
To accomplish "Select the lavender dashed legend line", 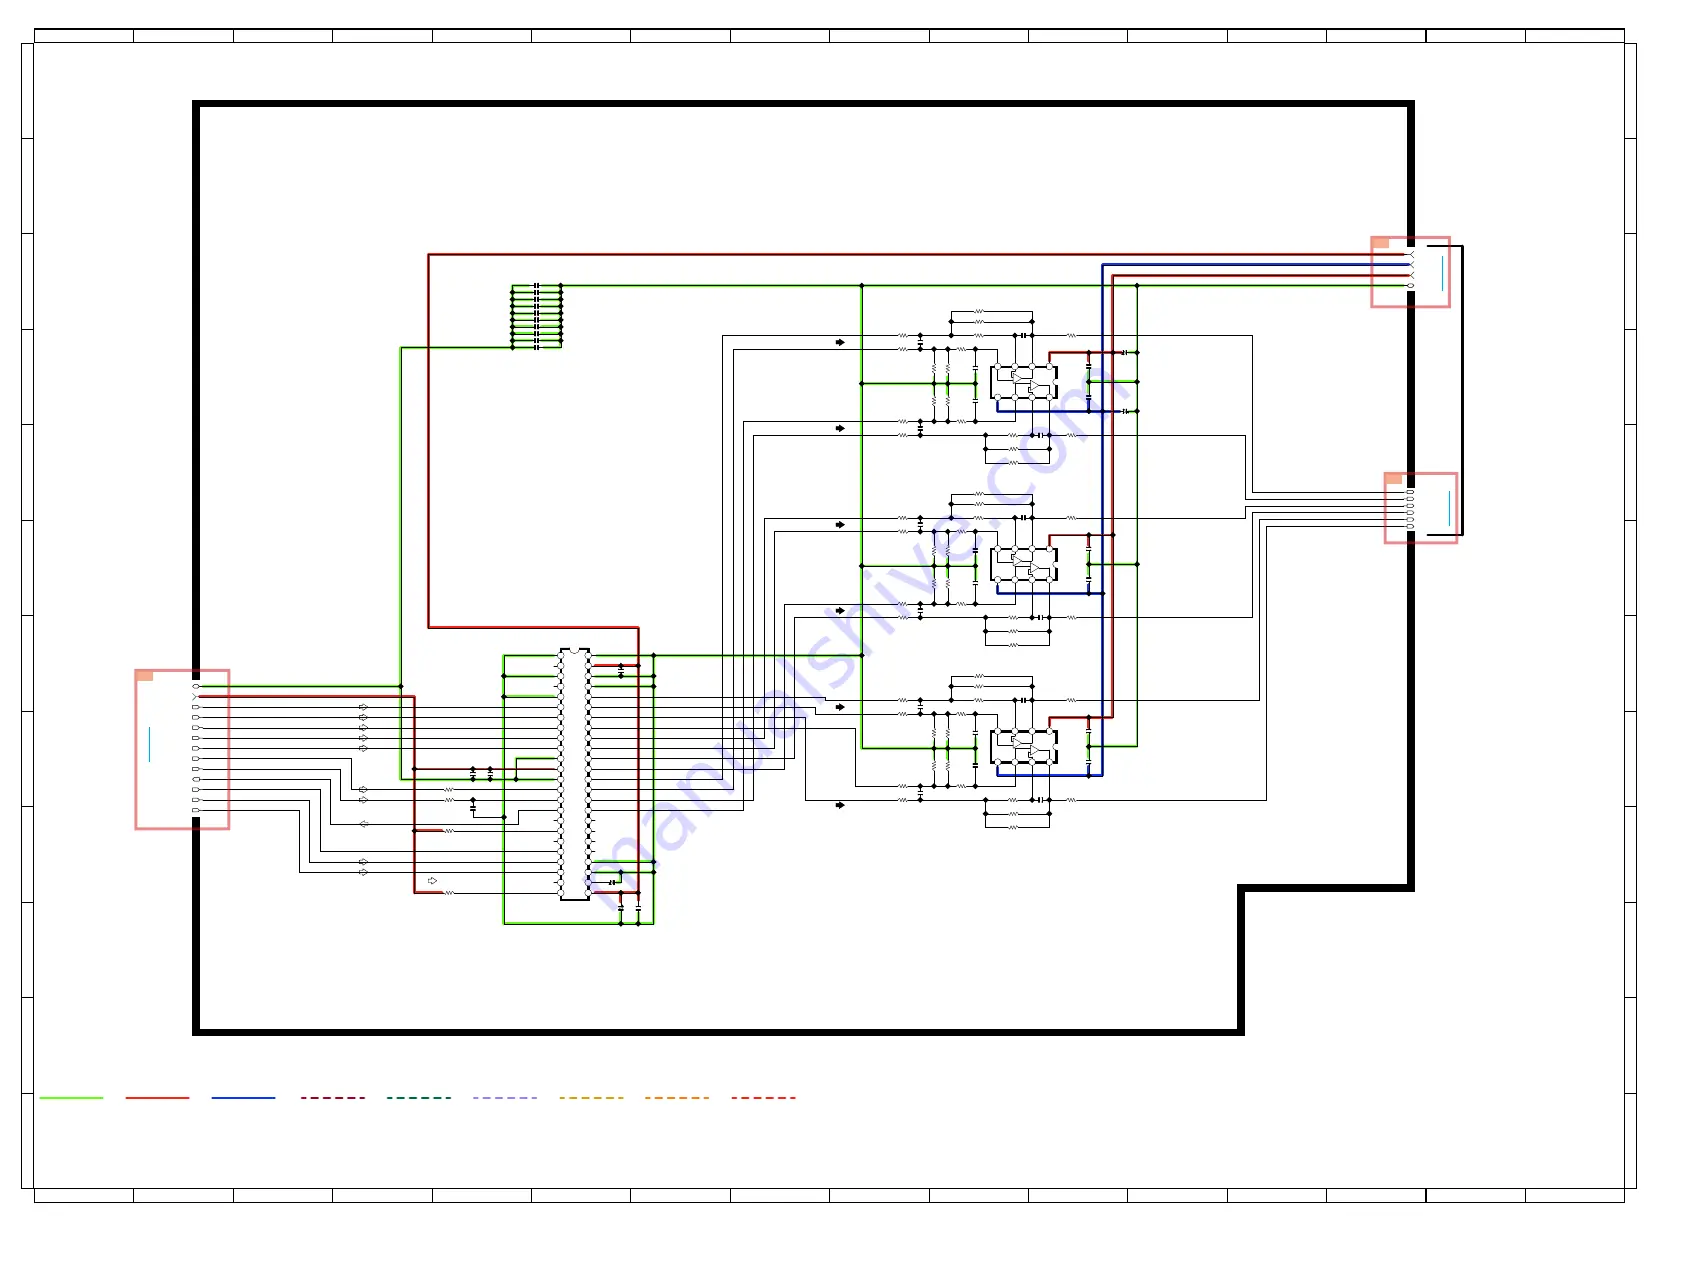I will click(x=505, y=1098).
